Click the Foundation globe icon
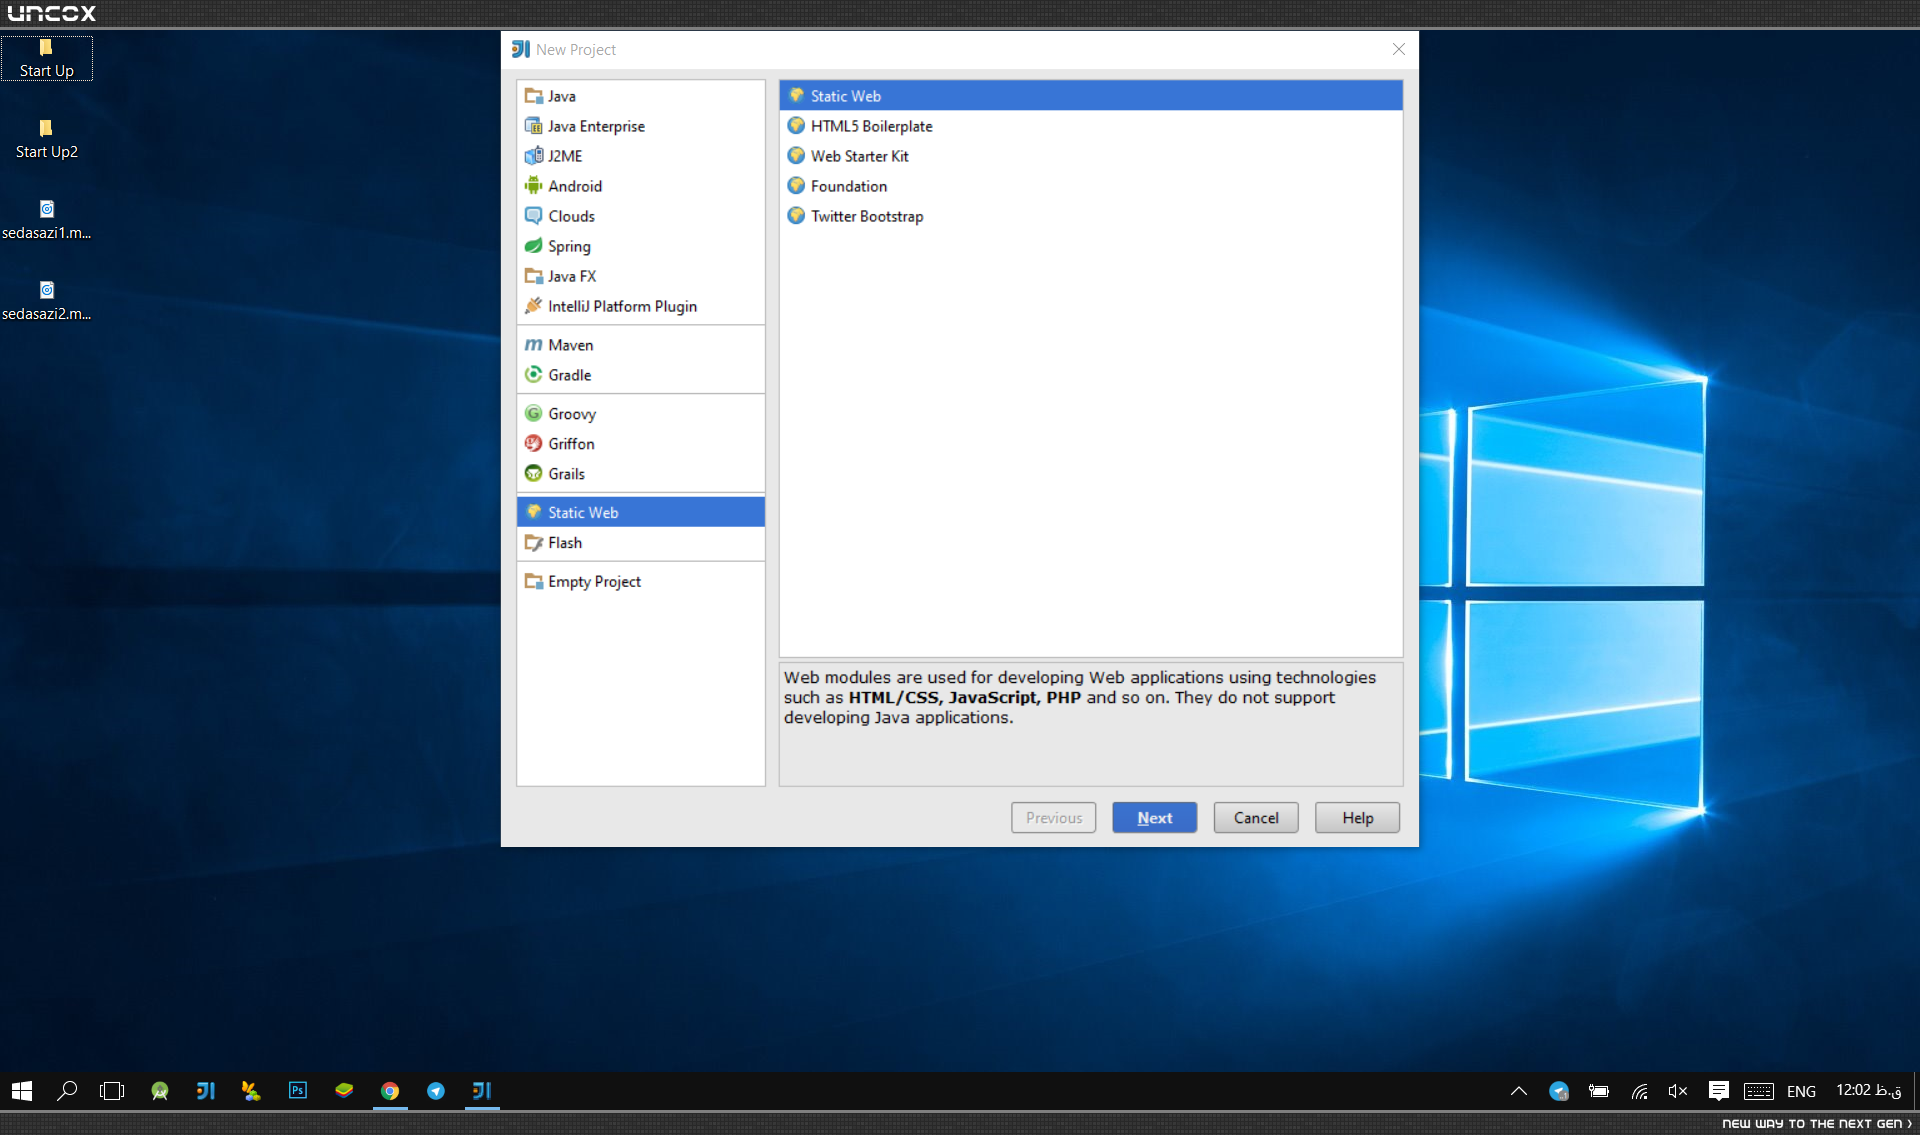The width and height of the screenshot is (1920, 1135). (796, 186)
